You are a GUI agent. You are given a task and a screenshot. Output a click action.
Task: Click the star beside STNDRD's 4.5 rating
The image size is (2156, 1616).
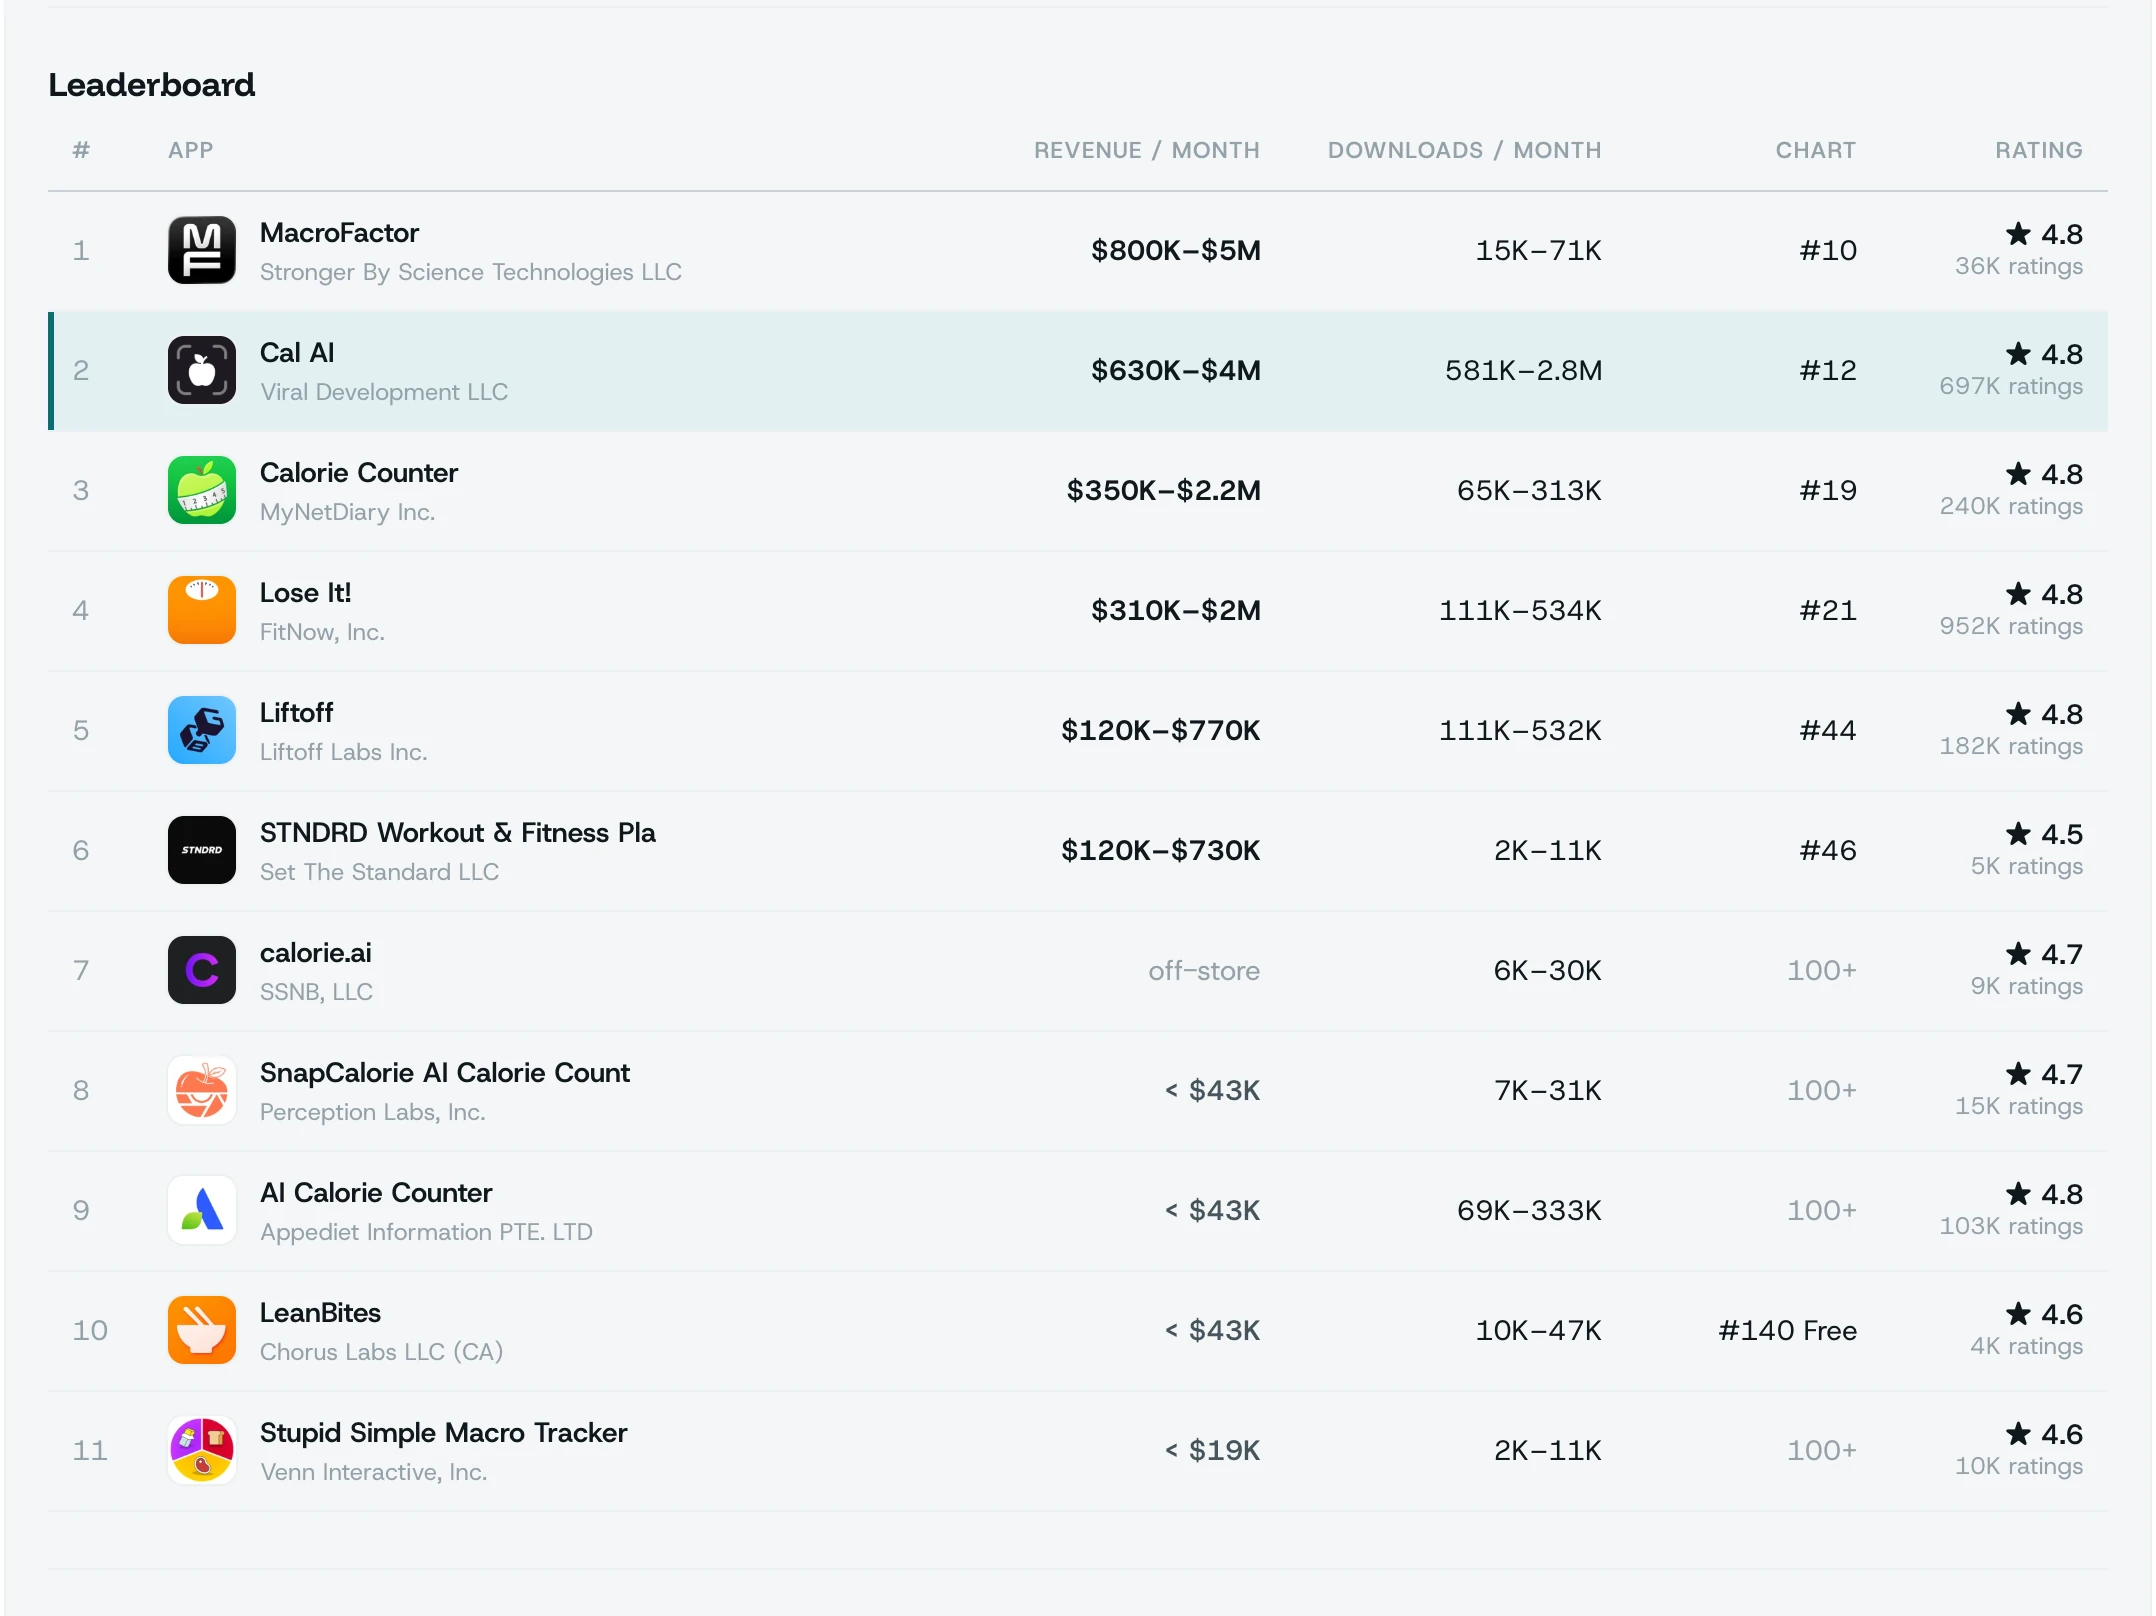tap(2018, 833)
